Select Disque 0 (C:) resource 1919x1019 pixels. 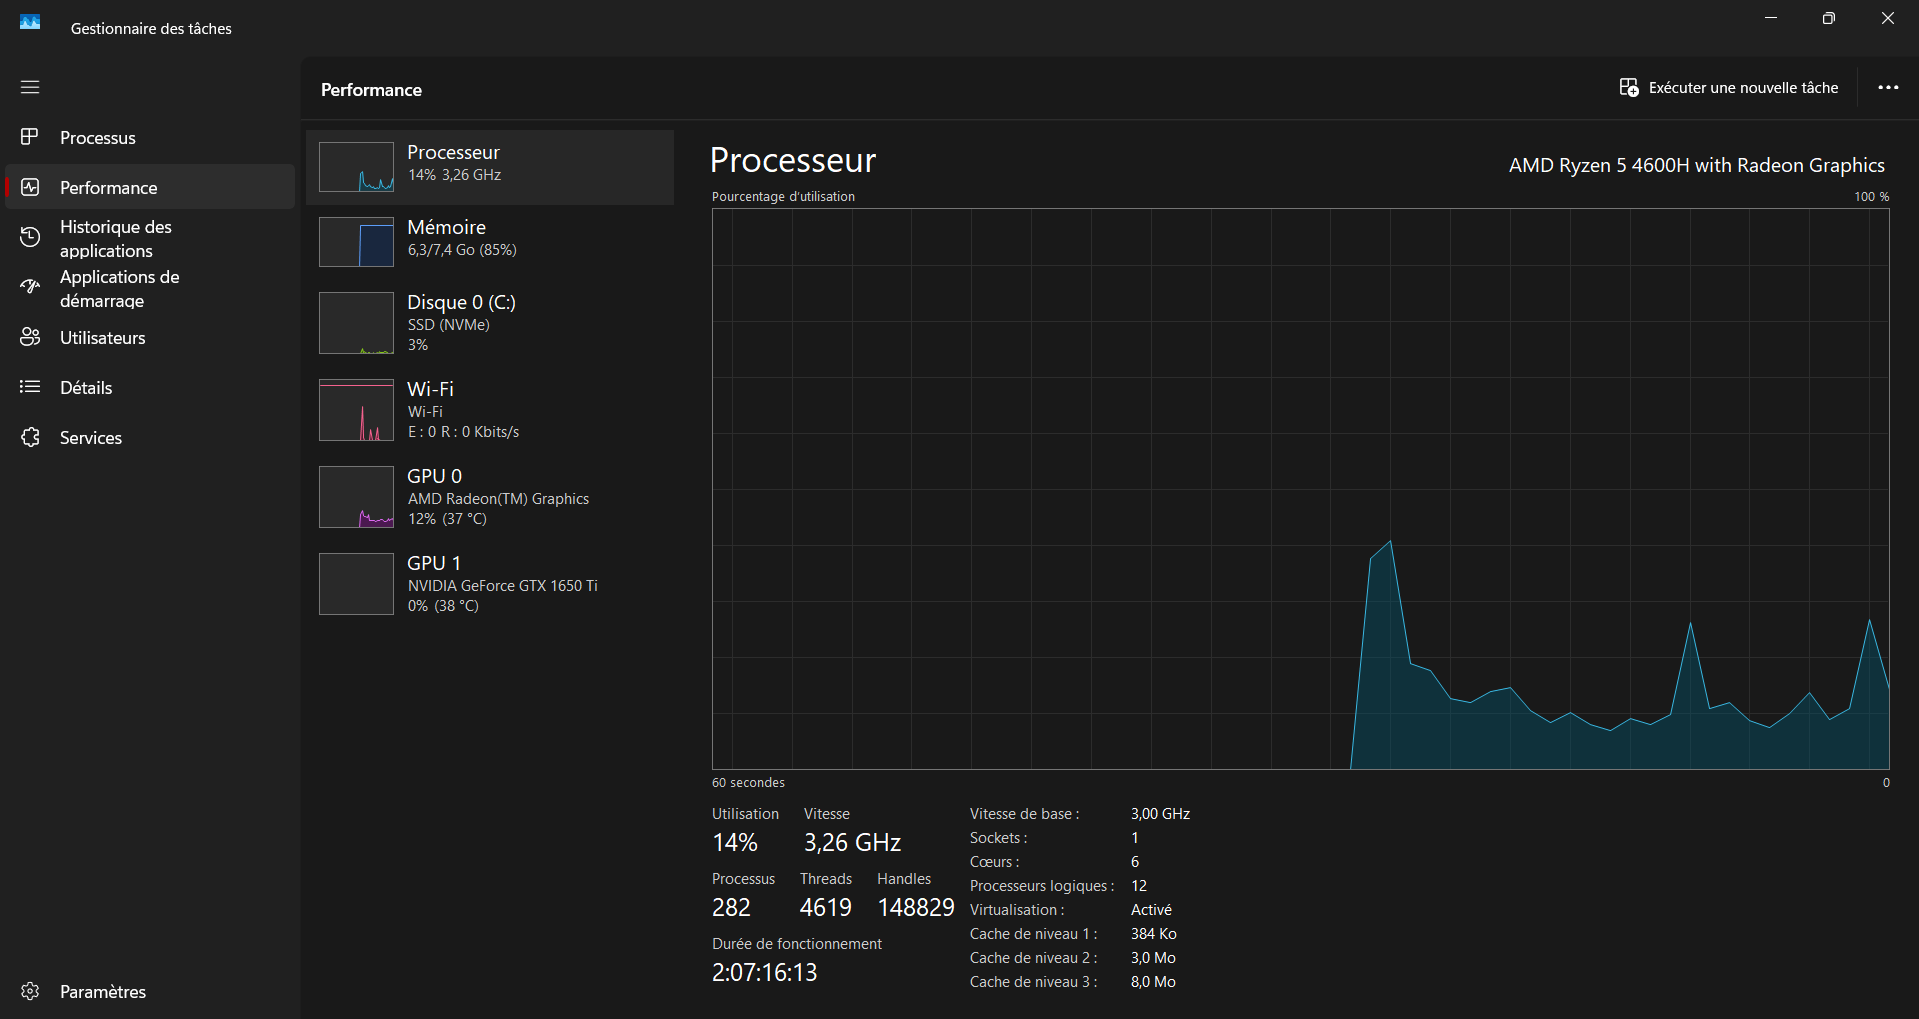click(x=490, y=322)
